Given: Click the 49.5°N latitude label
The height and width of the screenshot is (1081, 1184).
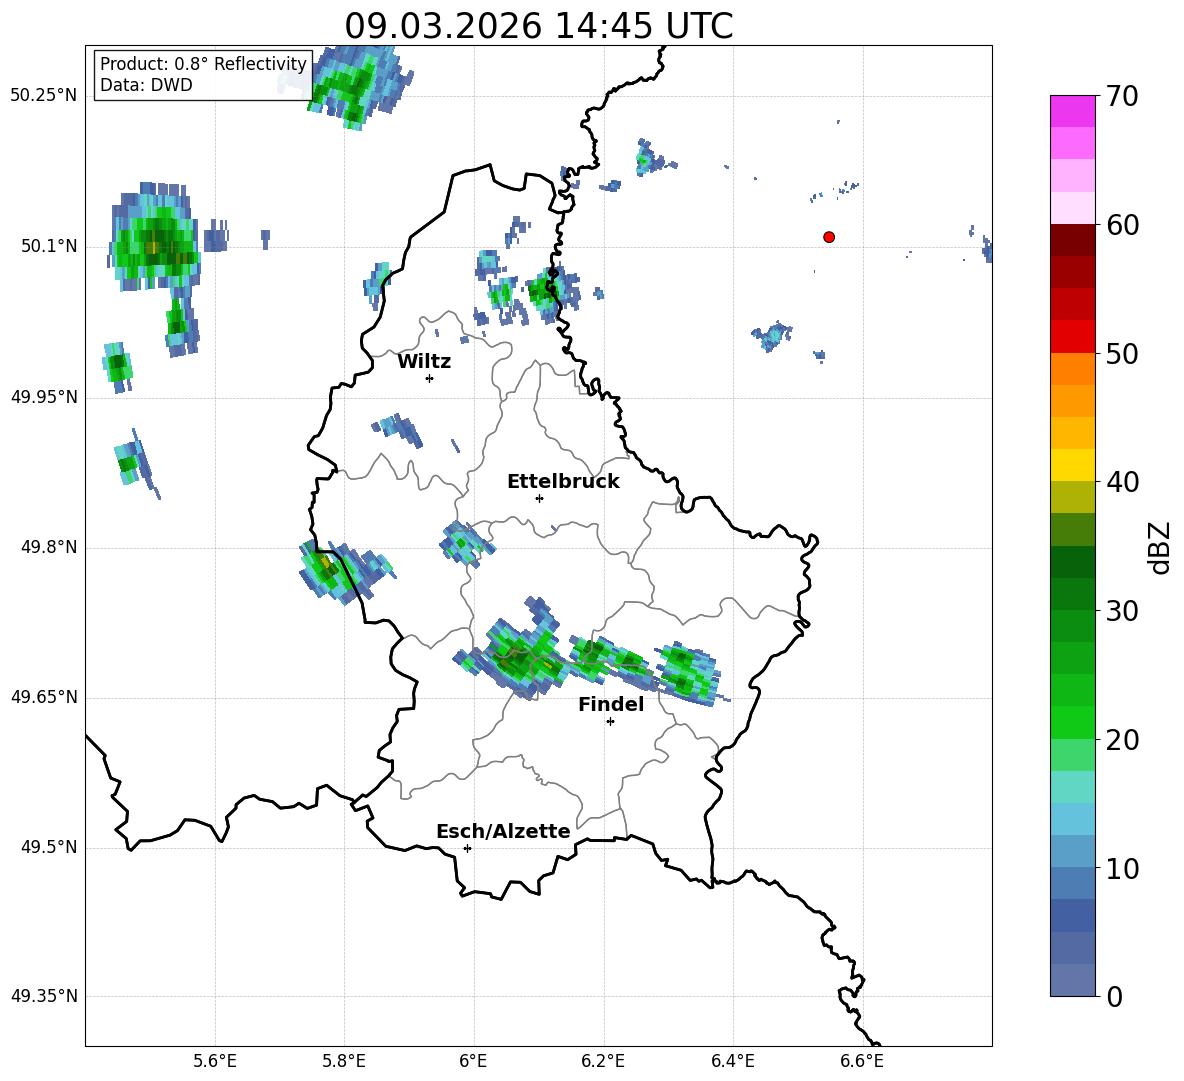Looking at the screenshot, I should pyautogui.click(x=49, y=848).
